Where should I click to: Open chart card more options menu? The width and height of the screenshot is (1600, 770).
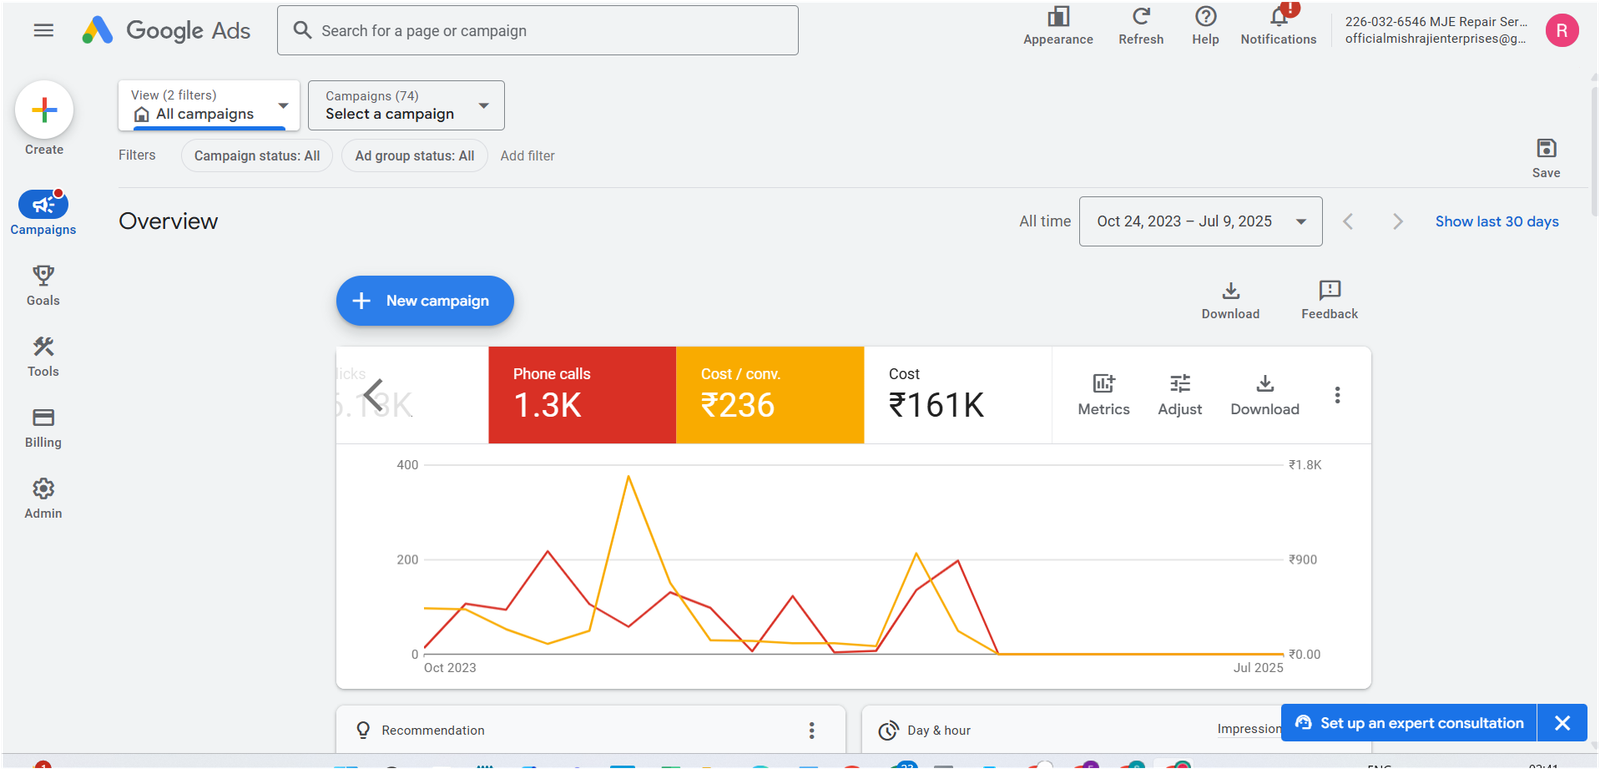tap(1337, 395)
